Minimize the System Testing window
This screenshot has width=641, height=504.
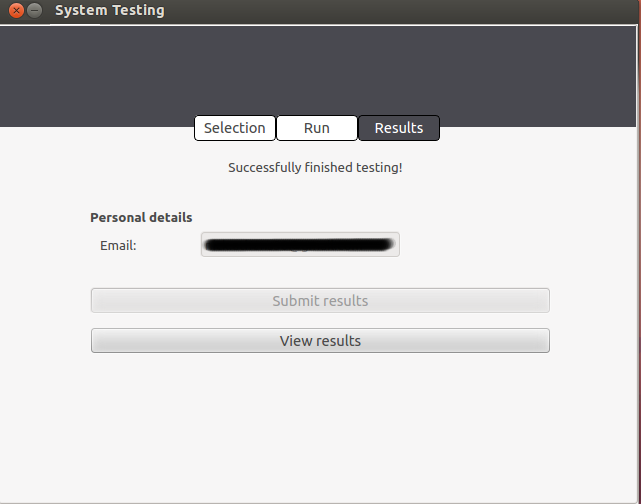click(x=35, y=11)
